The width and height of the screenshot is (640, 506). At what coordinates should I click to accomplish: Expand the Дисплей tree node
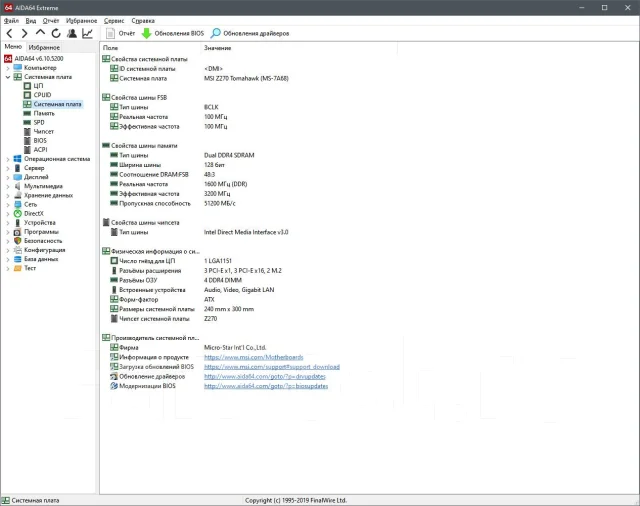coord(8,177)
